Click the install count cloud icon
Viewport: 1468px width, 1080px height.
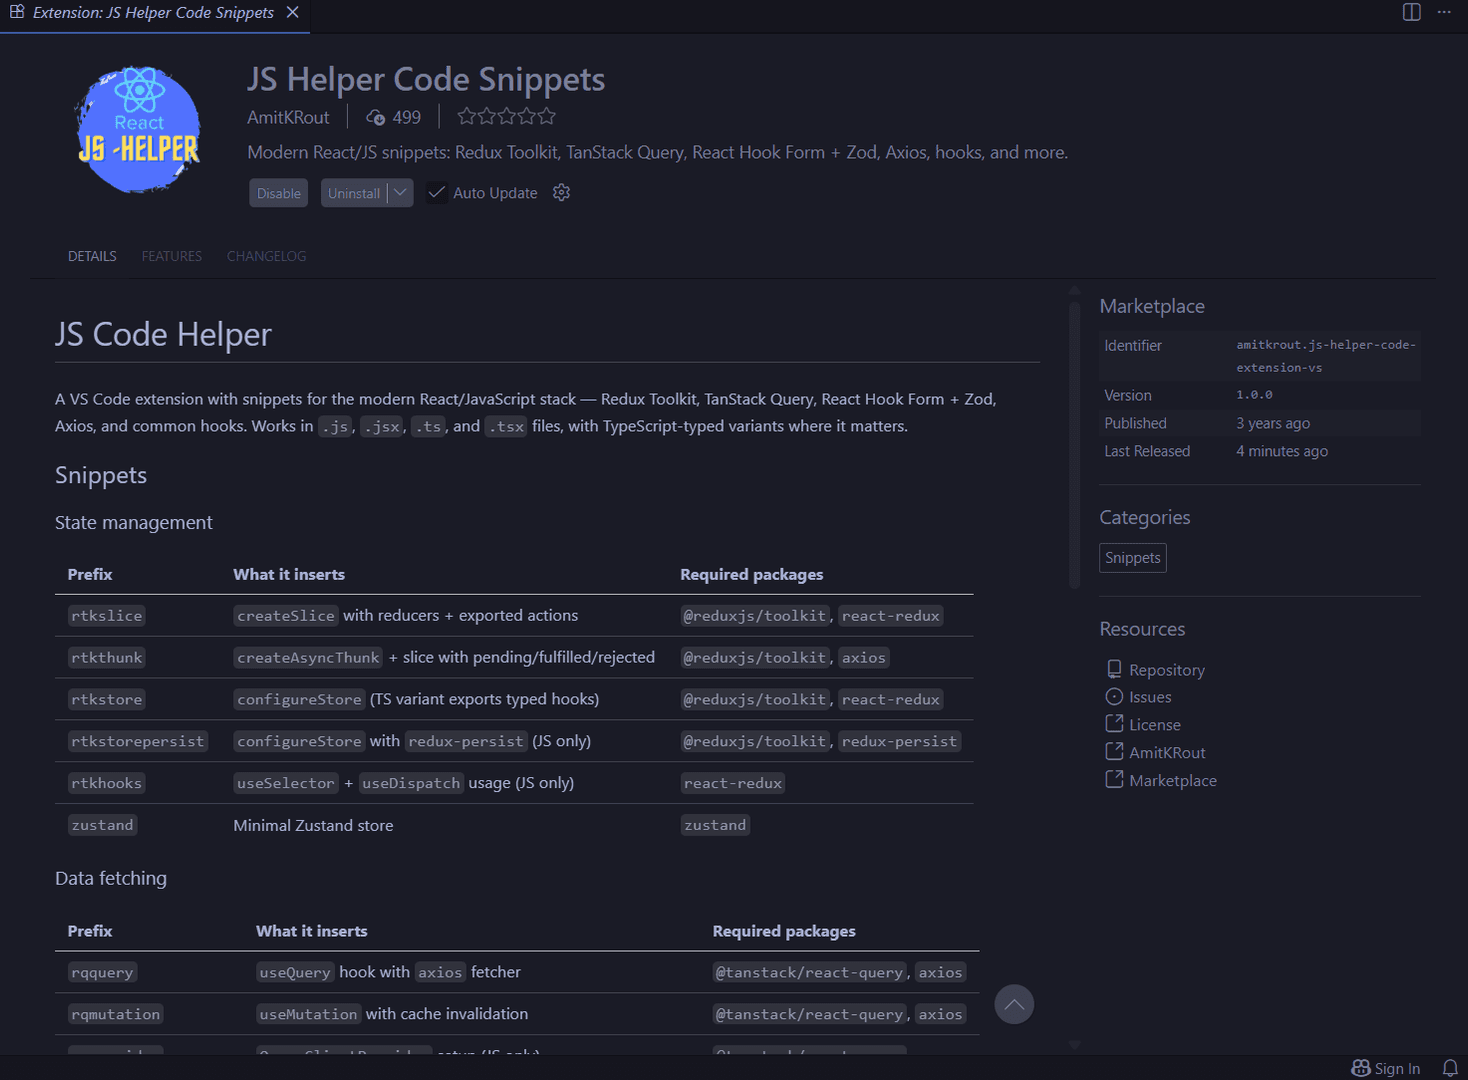pos(376,117)
